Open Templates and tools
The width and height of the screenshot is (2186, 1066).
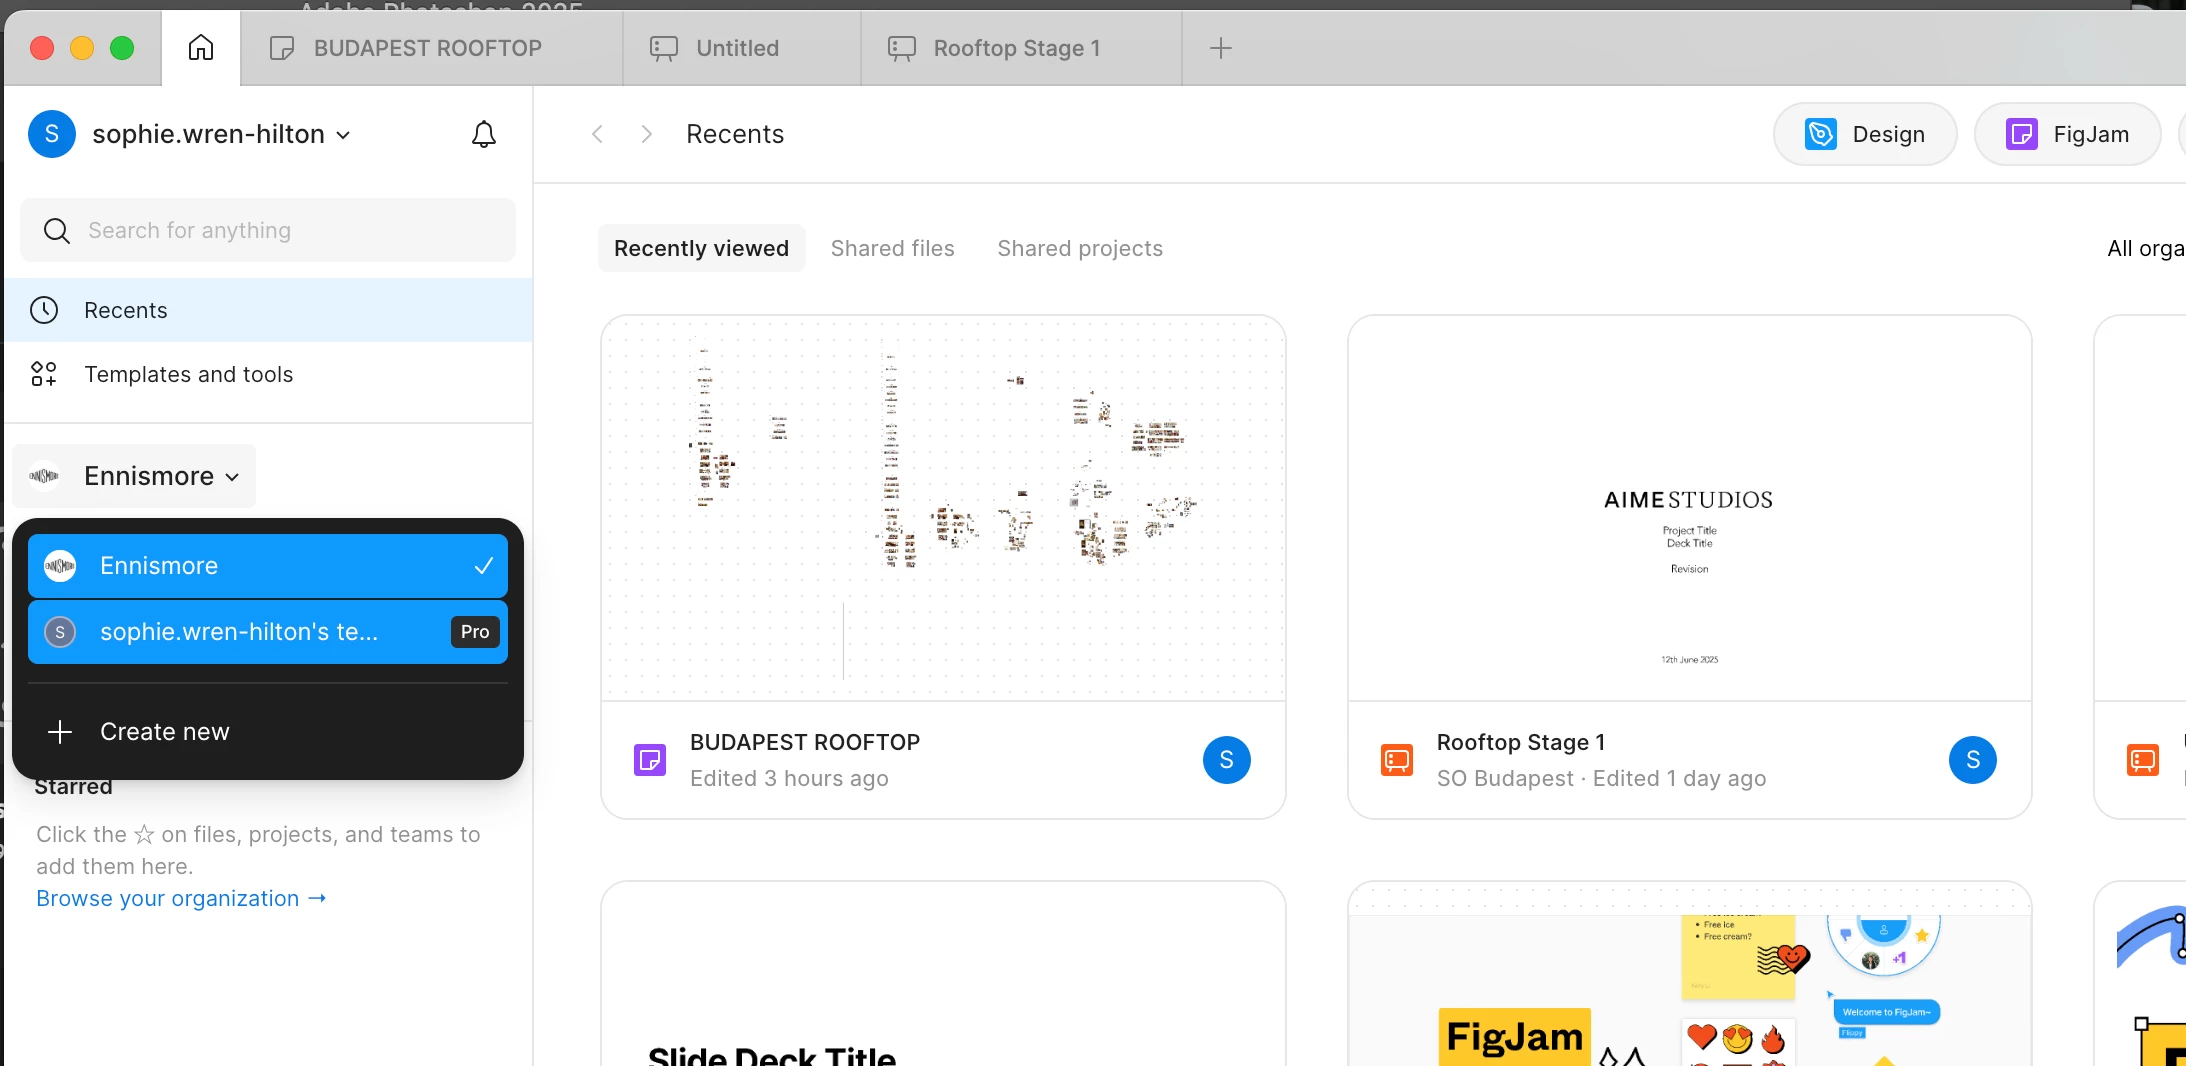click(268, 374)
